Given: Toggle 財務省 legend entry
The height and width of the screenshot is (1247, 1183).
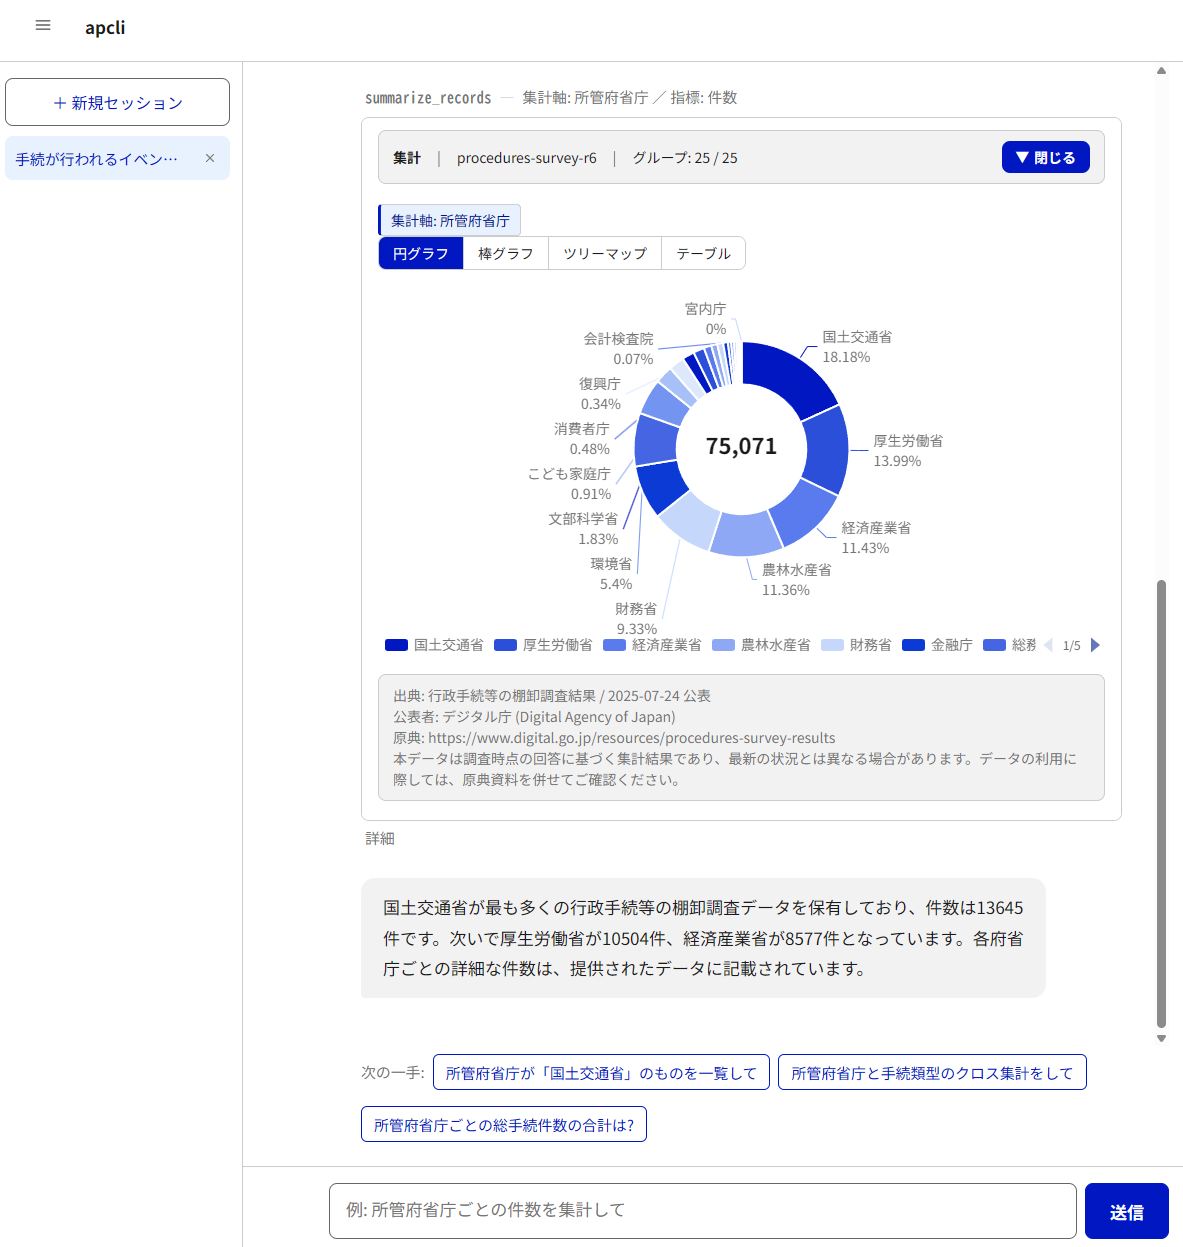Looking at the screenshot, I should [x=856, y=645].
